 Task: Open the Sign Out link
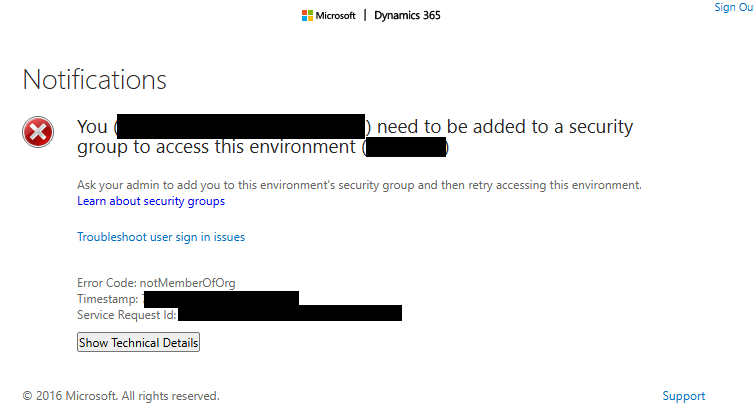(734, 7)
